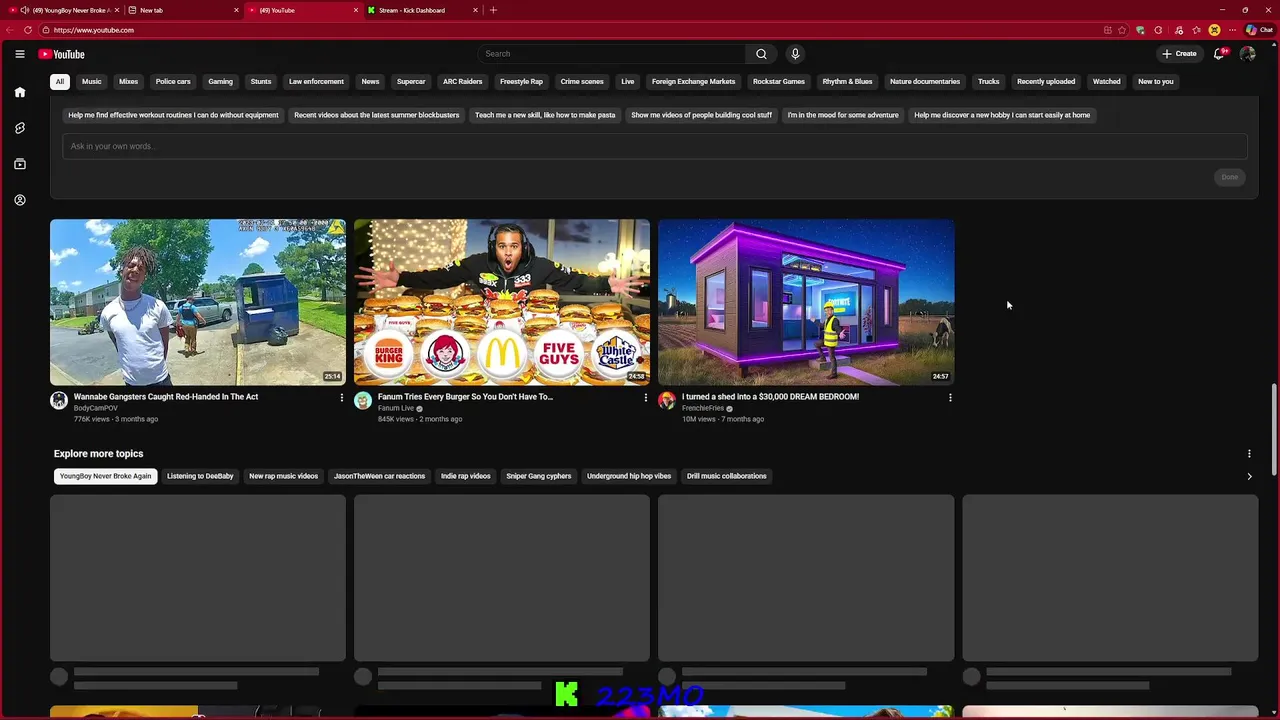This screenshot has height=720, width=1280.
Task: Open Wannabe Gangsters Caught Red-Handed video title
Action: pyautogui.click(x=166, y=397)
